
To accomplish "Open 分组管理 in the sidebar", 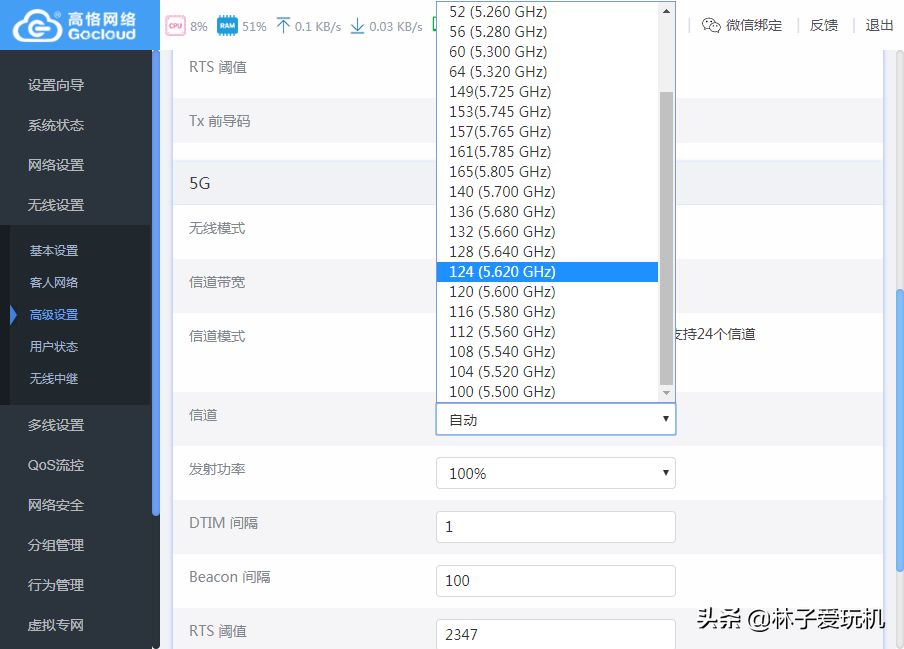I will 56,545.
